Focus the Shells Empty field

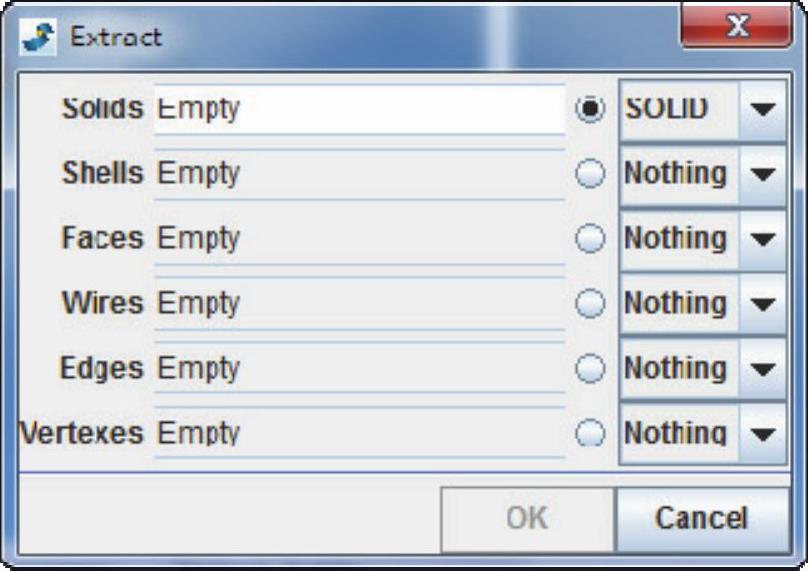click(x=360, y=174)
